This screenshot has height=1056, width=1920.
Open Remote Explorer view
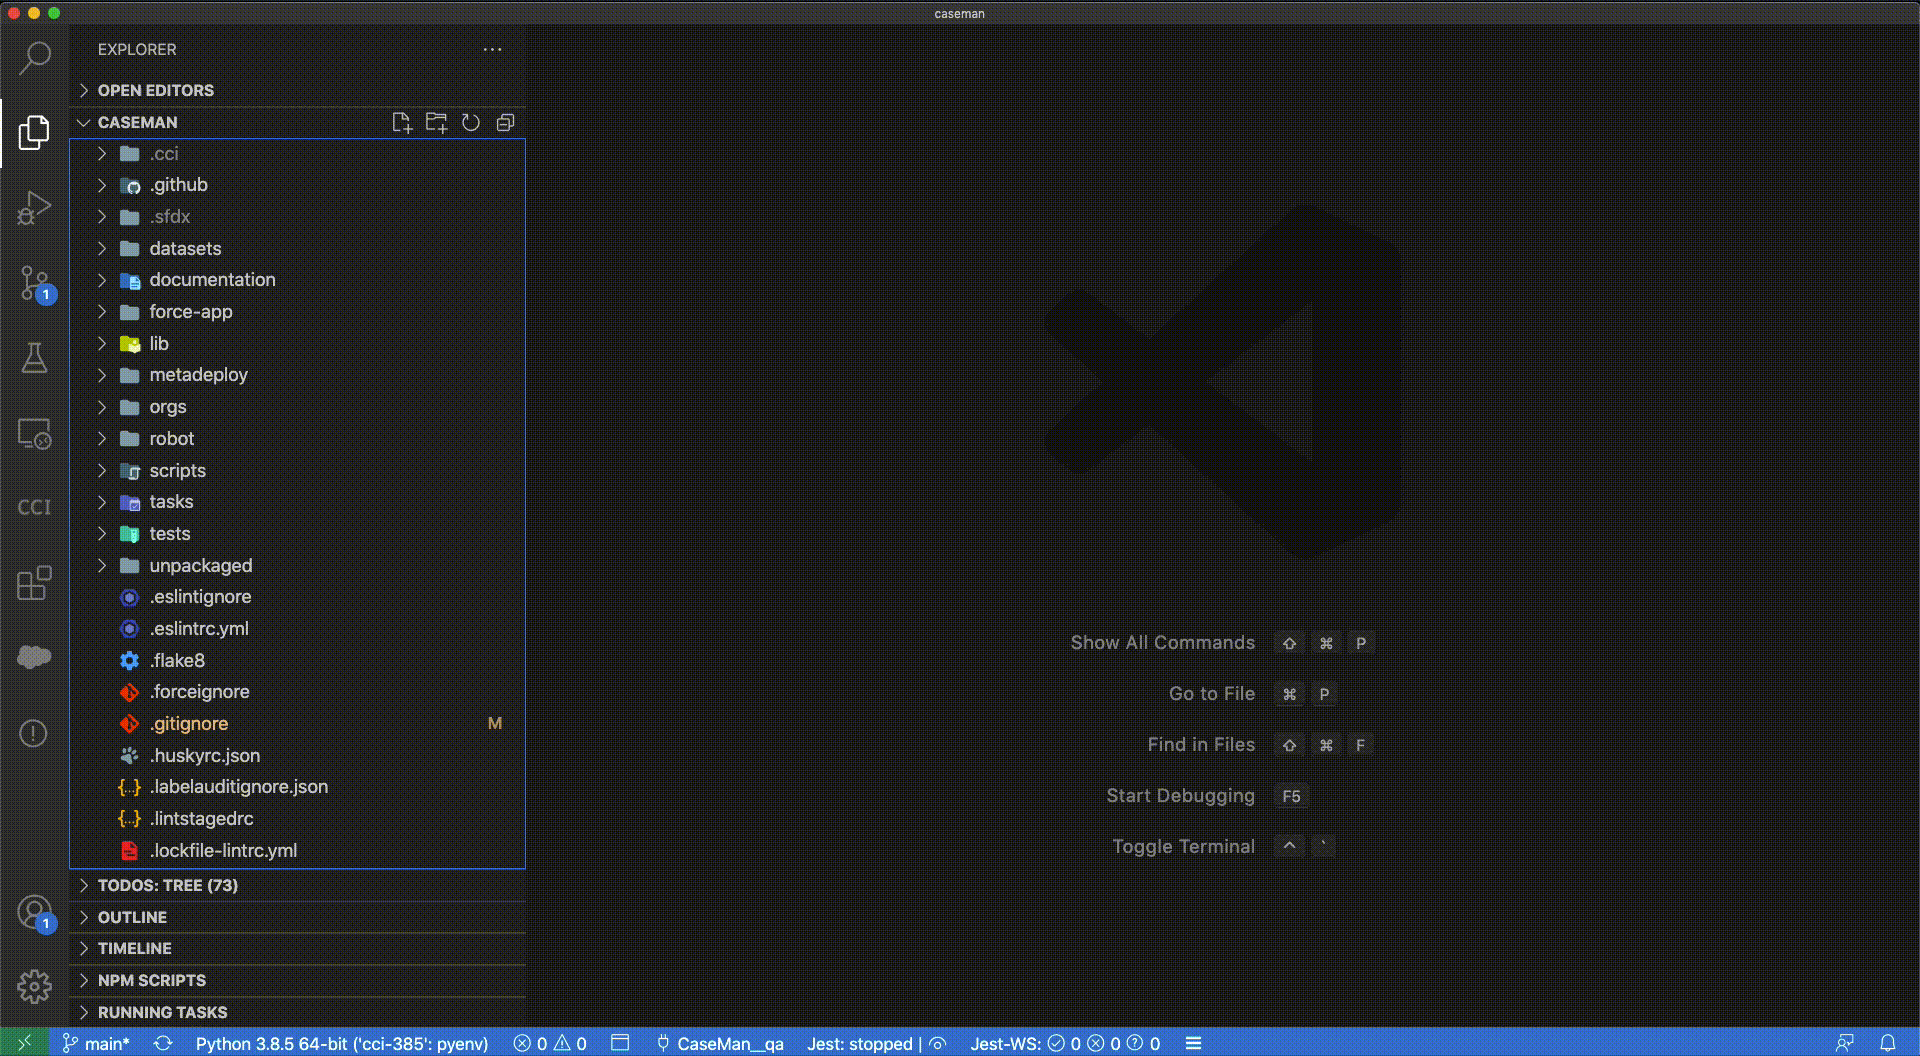34,433
